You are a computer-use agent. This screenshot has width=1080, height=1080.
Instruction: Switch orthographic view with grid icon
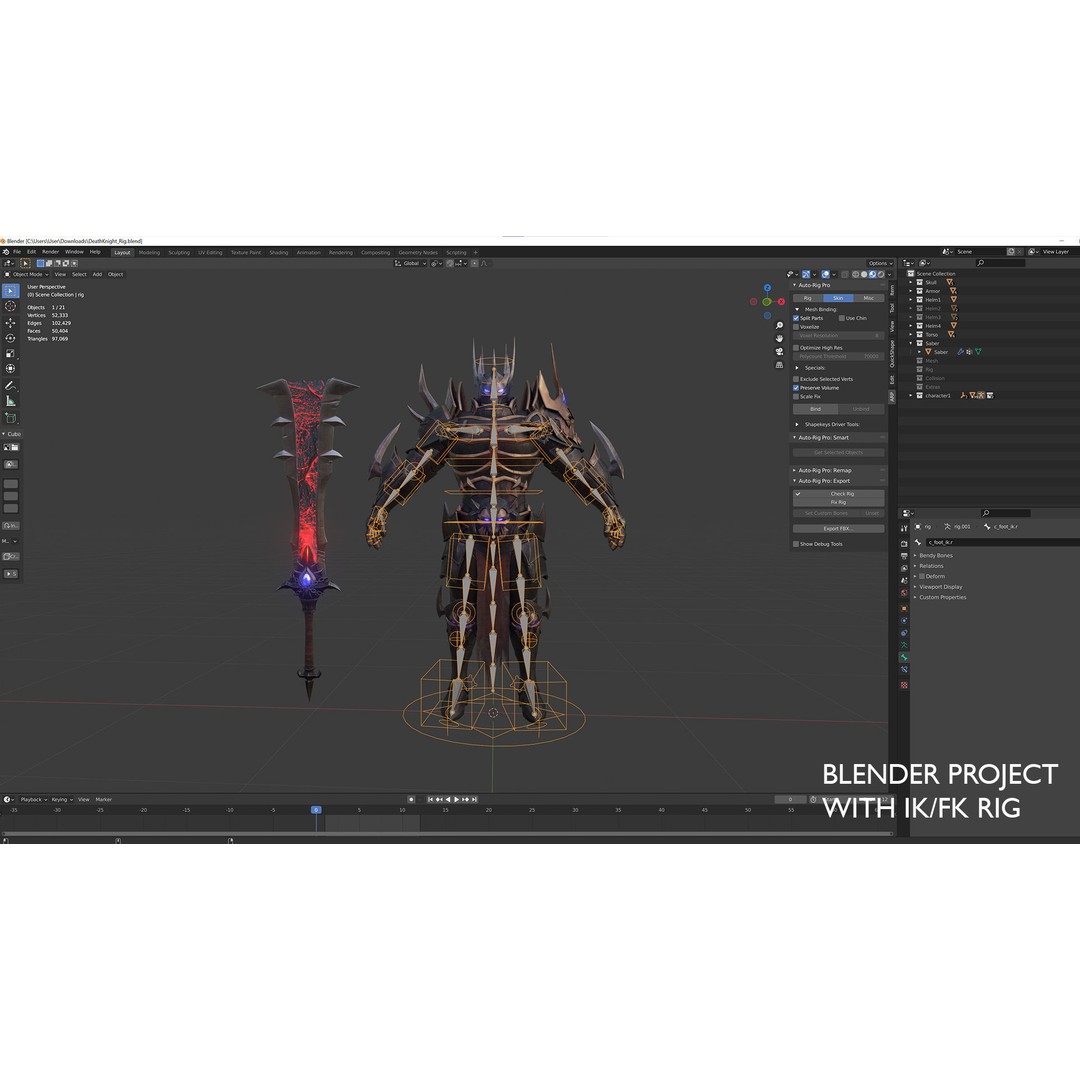tap(779, 365)
